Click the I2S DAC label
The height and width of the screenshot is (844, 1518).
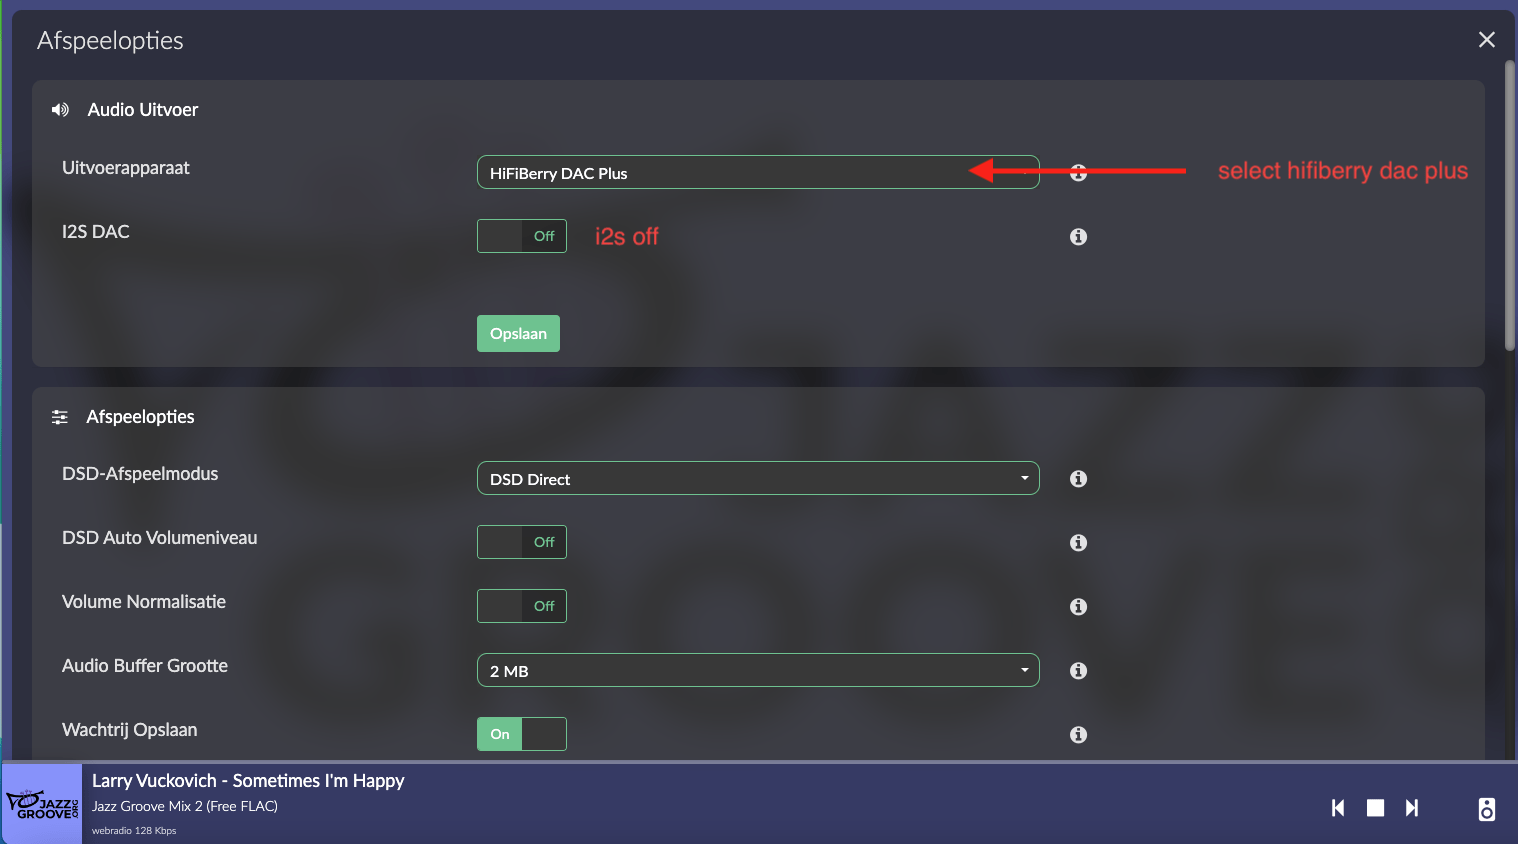click(x=96, y=232)
